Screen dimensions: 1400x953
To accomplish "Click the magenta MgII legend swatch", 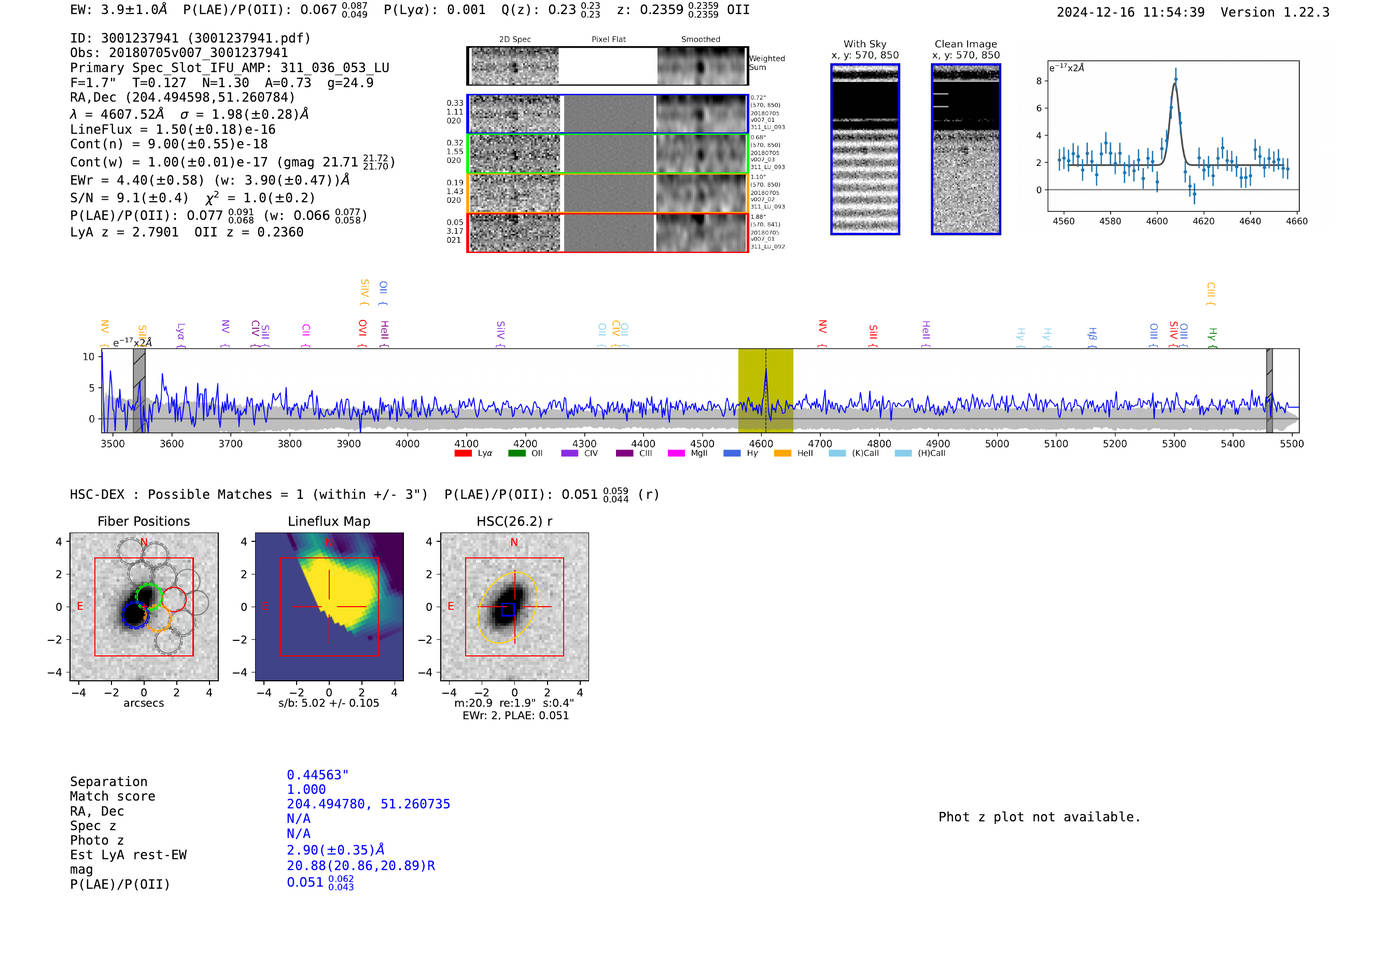I will (x=676, y=453).
